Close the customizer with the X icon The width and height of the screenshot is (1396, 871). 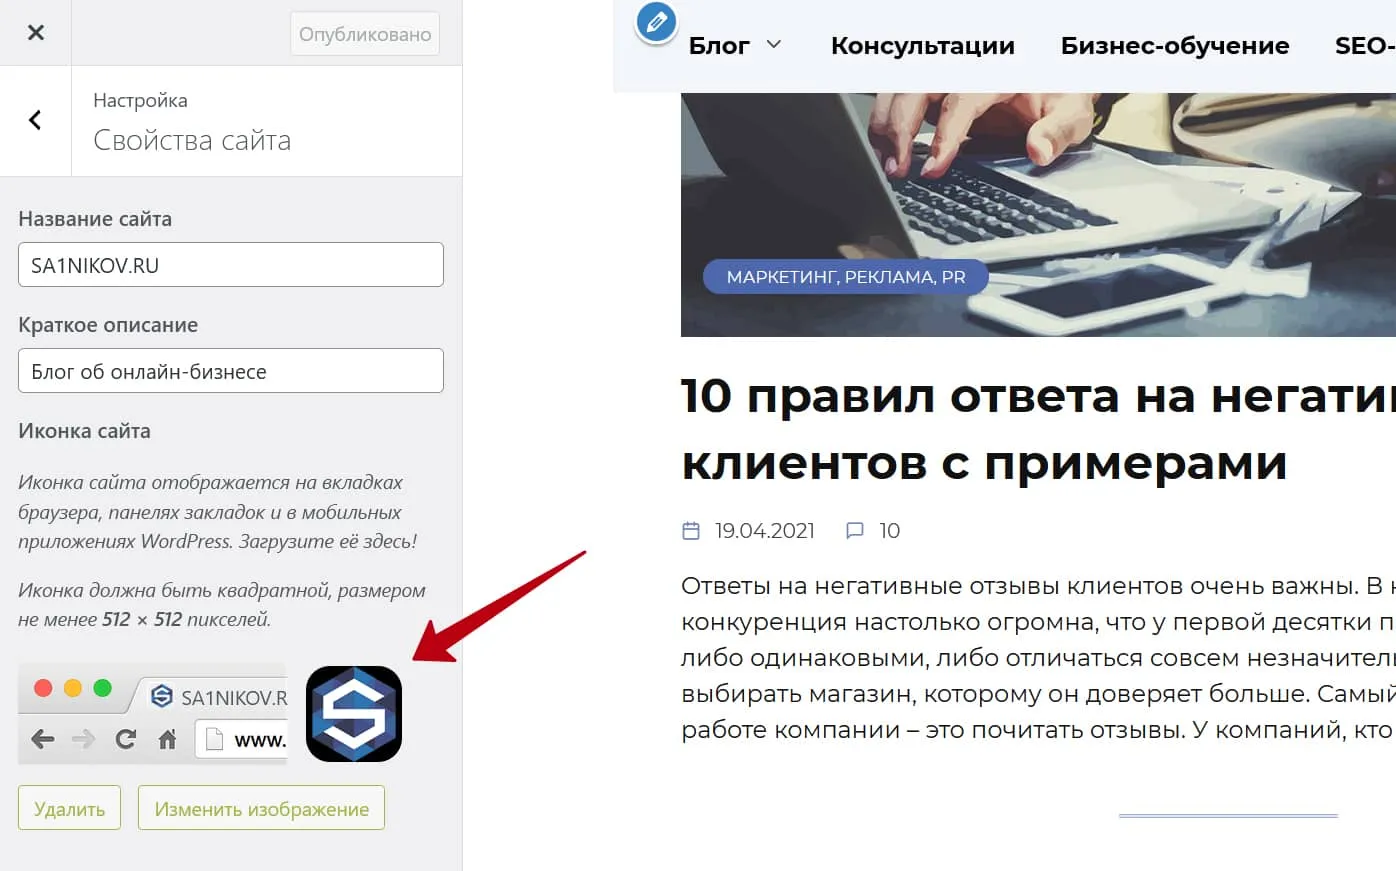tap(36, 33)
